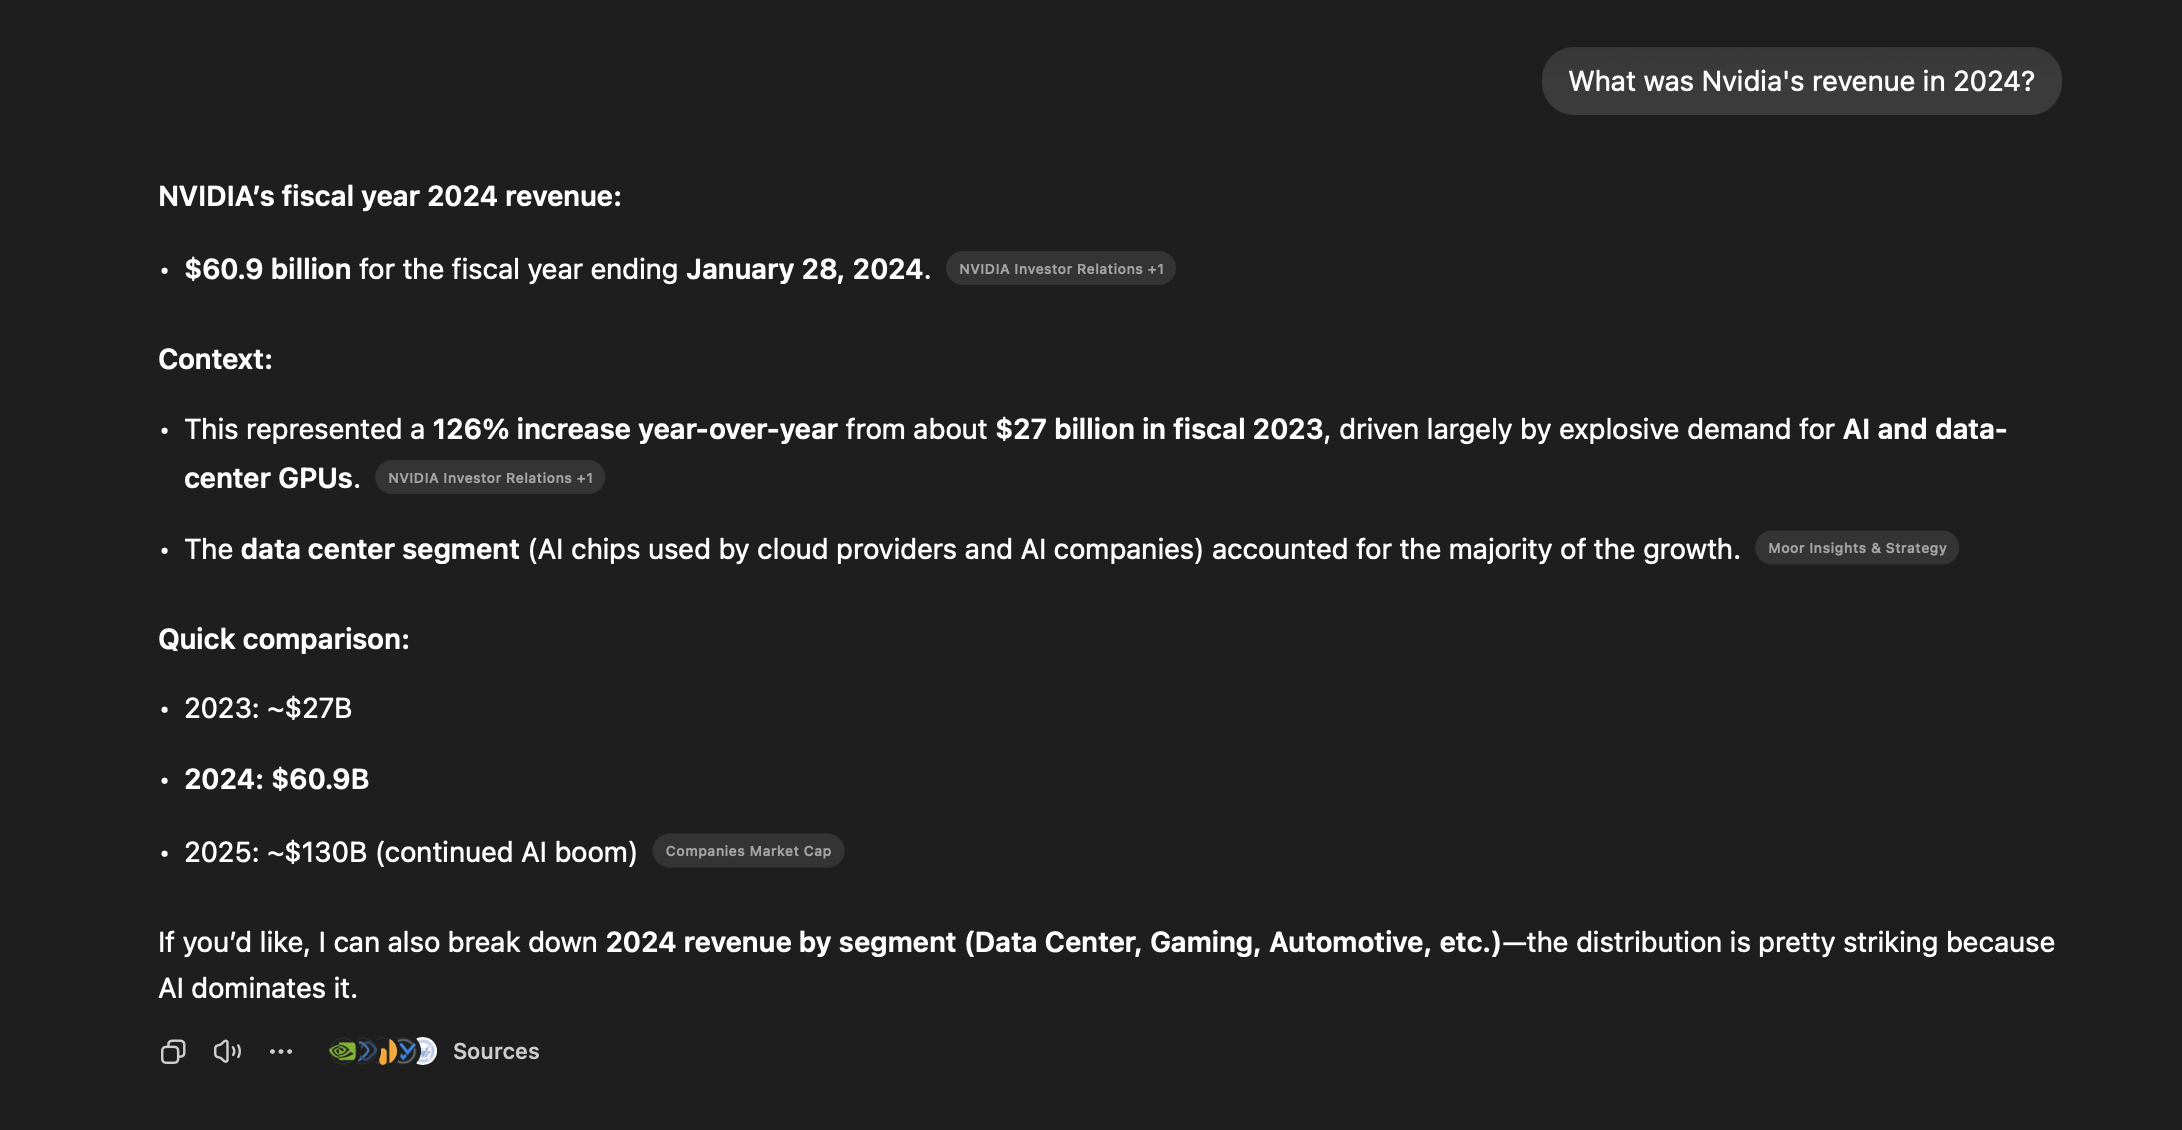Click the orange bar-chart source favicon

coord(387,1052)
